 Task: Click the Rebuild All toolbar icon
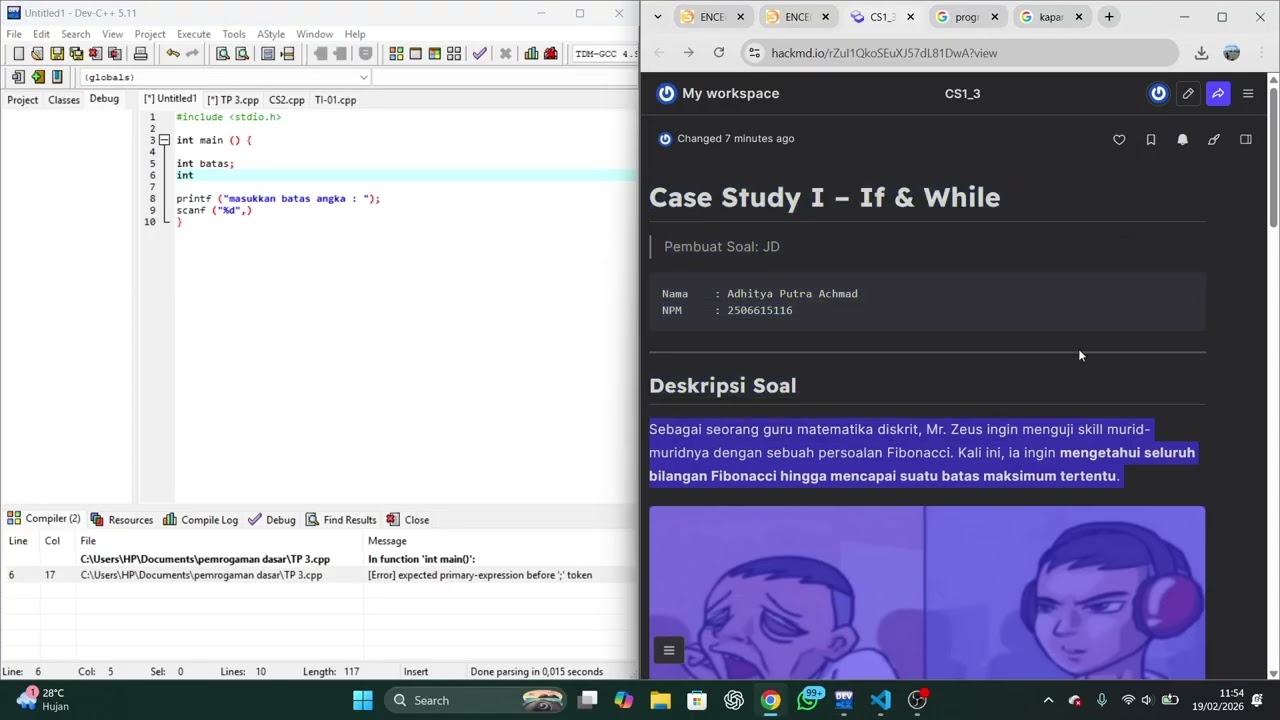point(454,54)
